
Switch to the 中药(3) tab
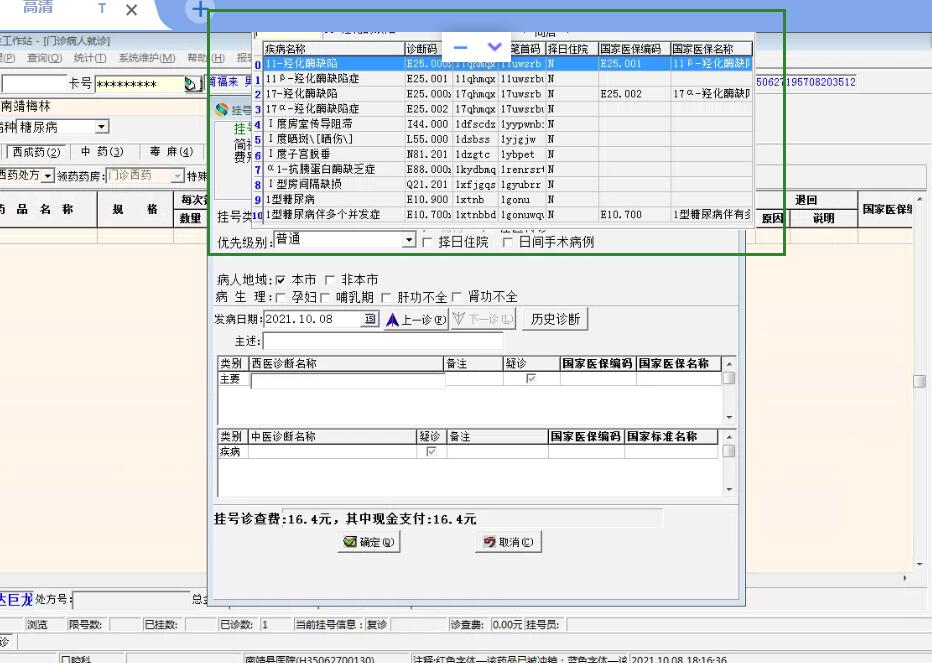[x=102, y=152]
